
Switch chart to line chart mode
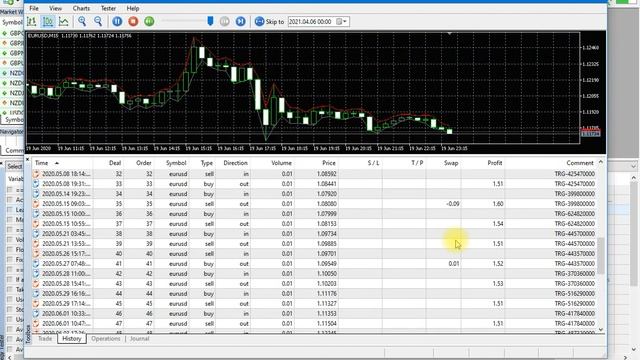click(x=64, y=21)
